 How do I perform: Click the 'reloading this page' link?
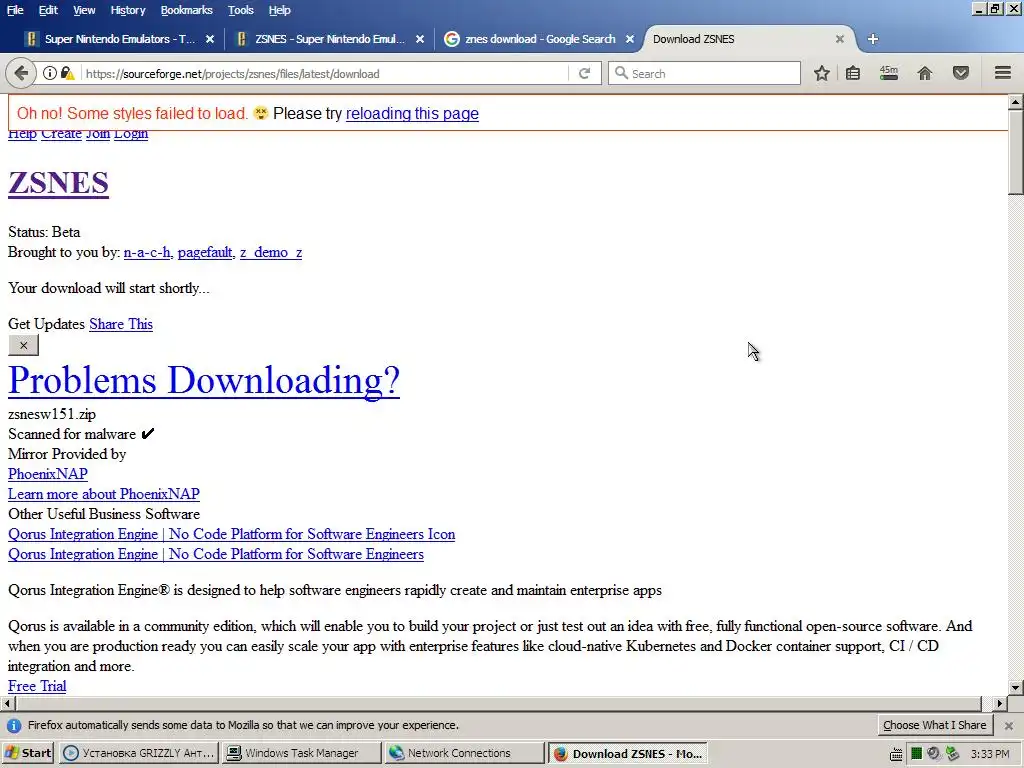[x=412, y=114]
